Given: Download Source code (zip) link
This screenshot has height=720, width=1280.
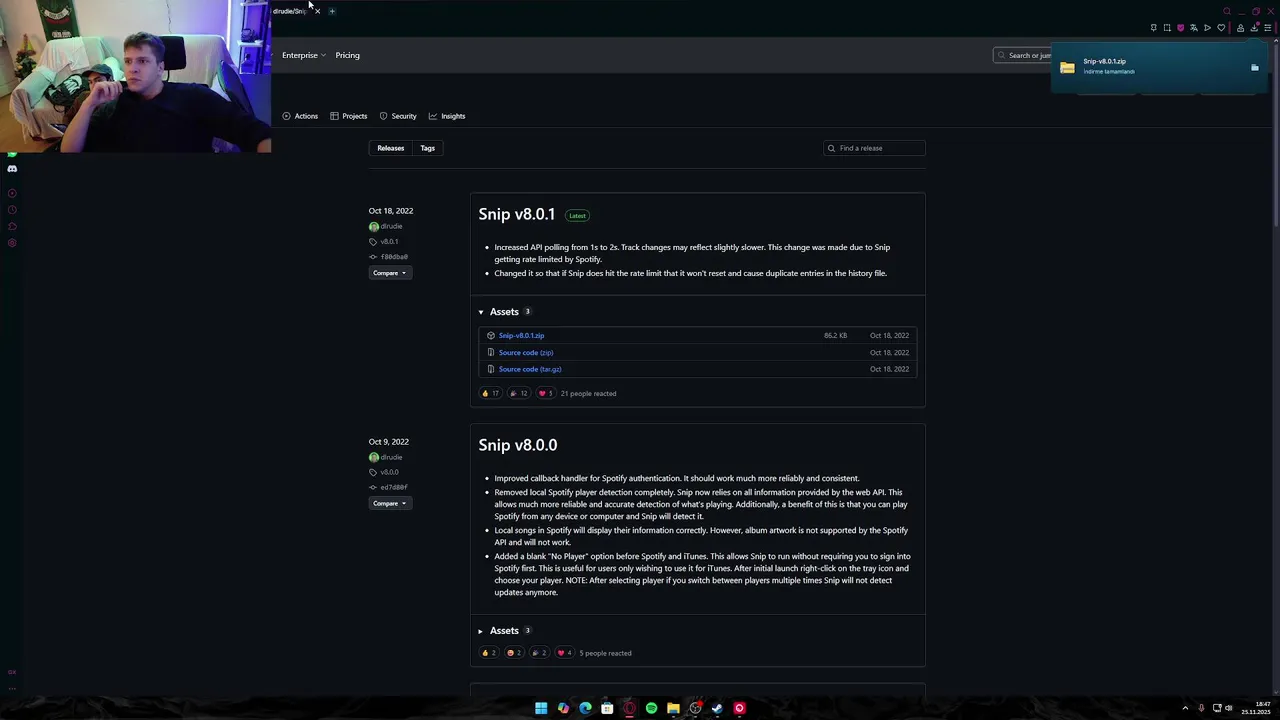Looking at the screenshot, I should click(x=526, y=353).
